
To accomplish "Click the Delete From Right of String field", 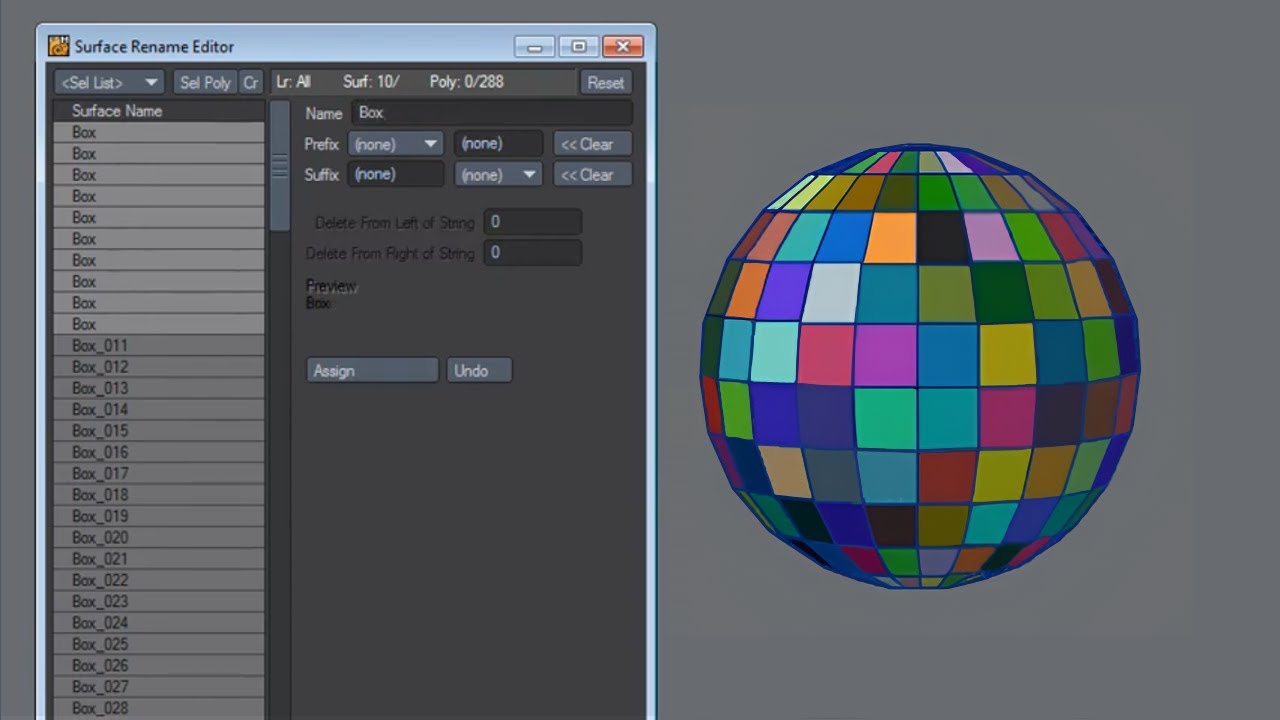I will tap(532, 253).
